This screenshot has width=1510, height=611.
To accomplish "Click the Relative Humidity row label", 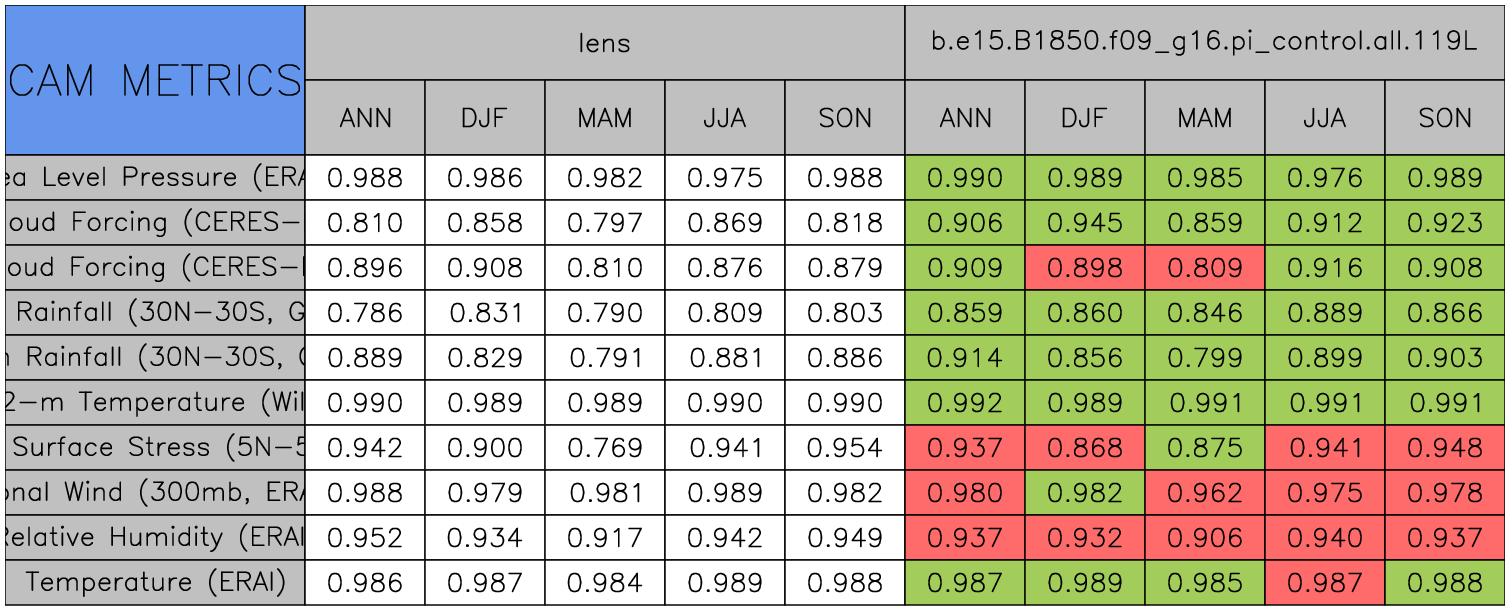I will (x=155, y=537).
